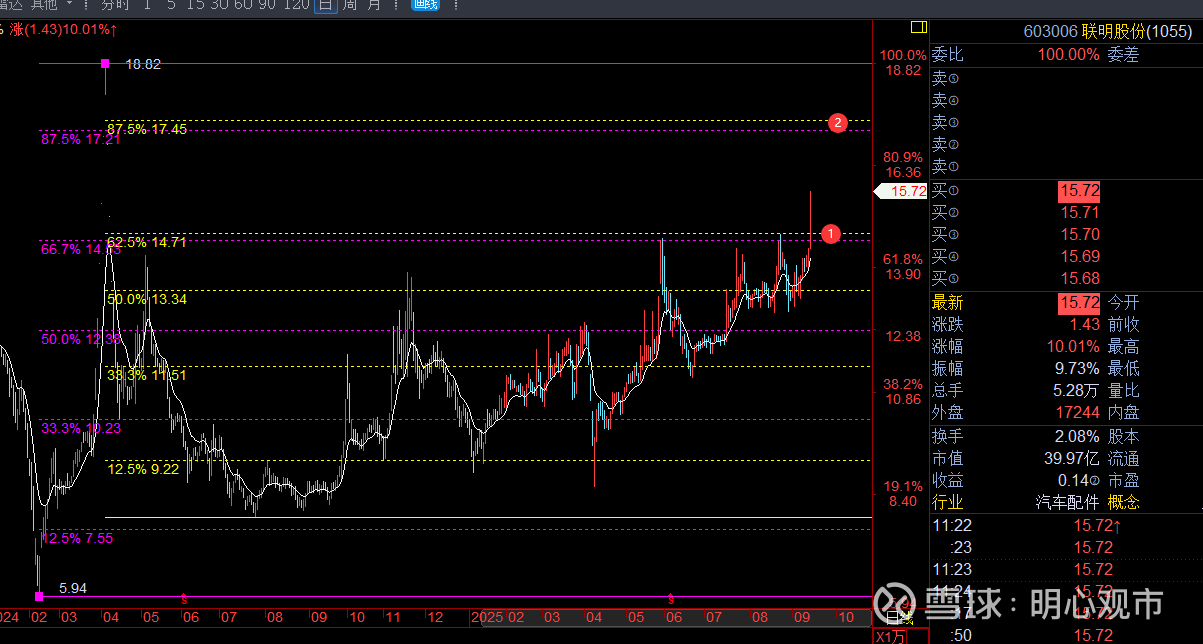1203x644 pixels.
Task: Click the 买⑤ bid price 15.68
Action: tap(1080, 279)
